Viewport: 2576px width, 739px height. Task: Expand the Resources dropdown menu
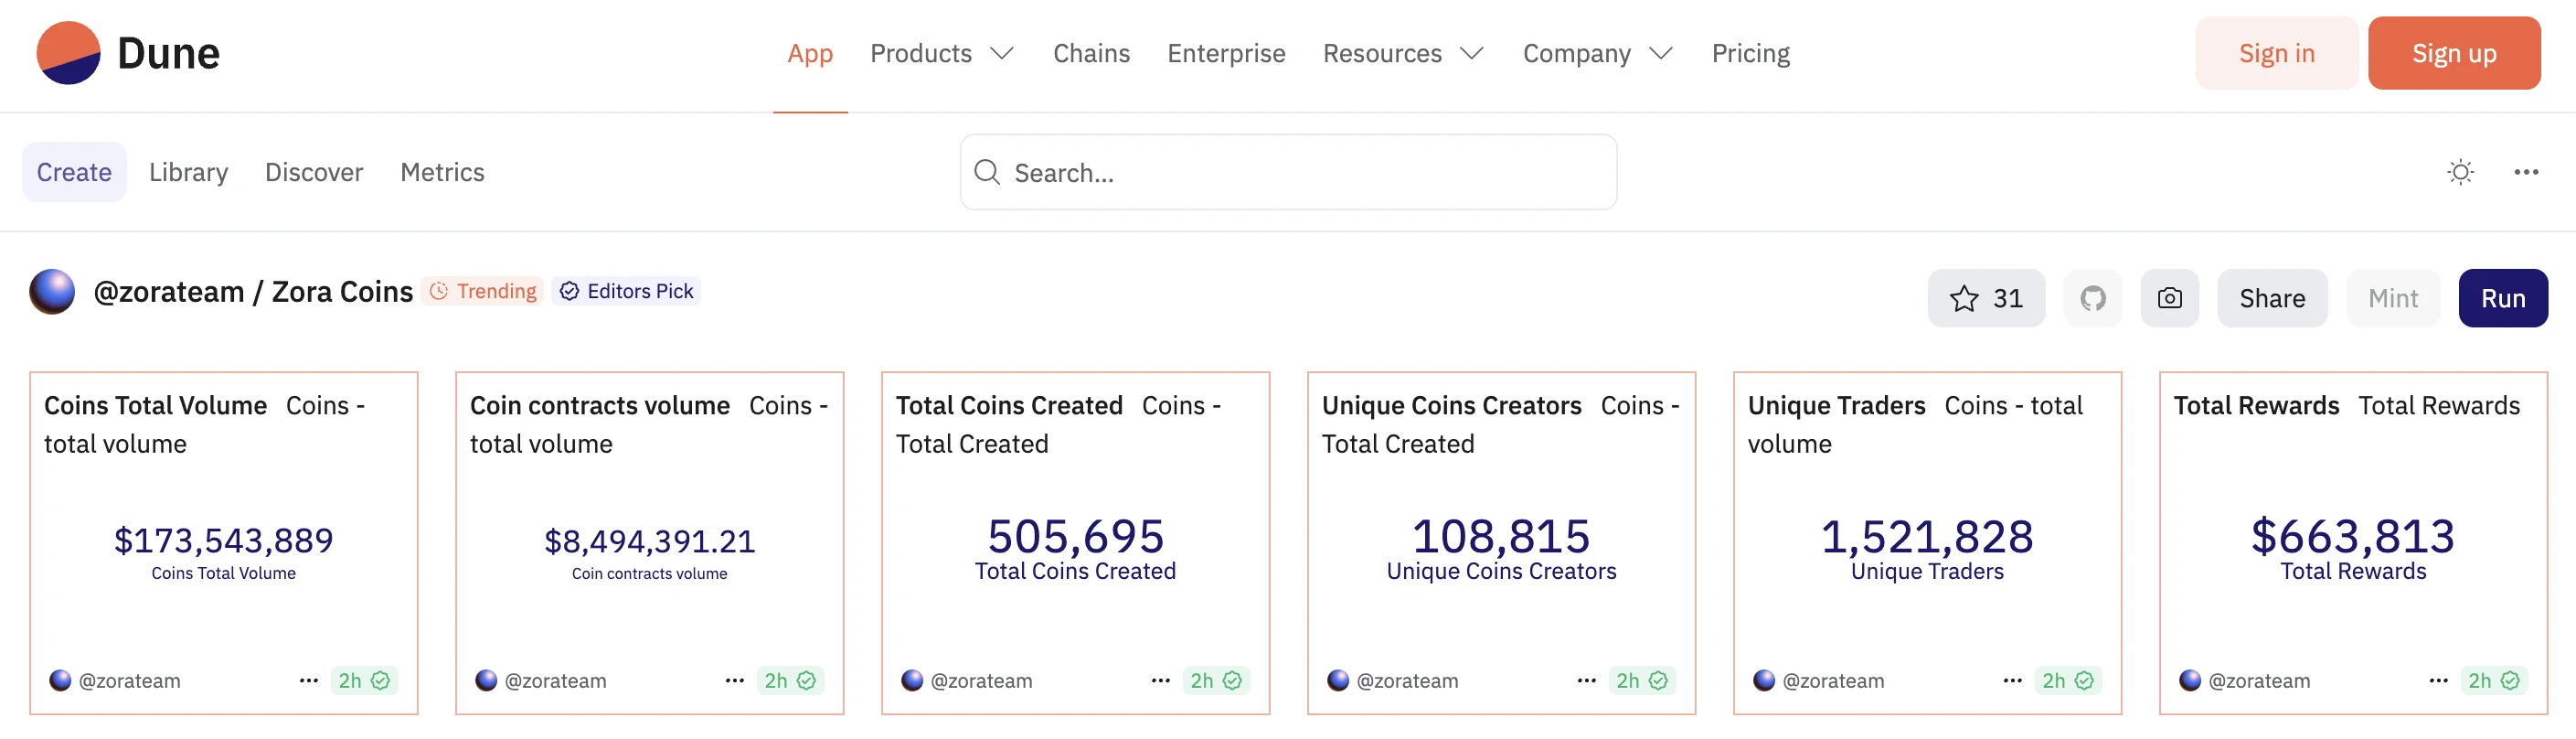point(1402,53)
